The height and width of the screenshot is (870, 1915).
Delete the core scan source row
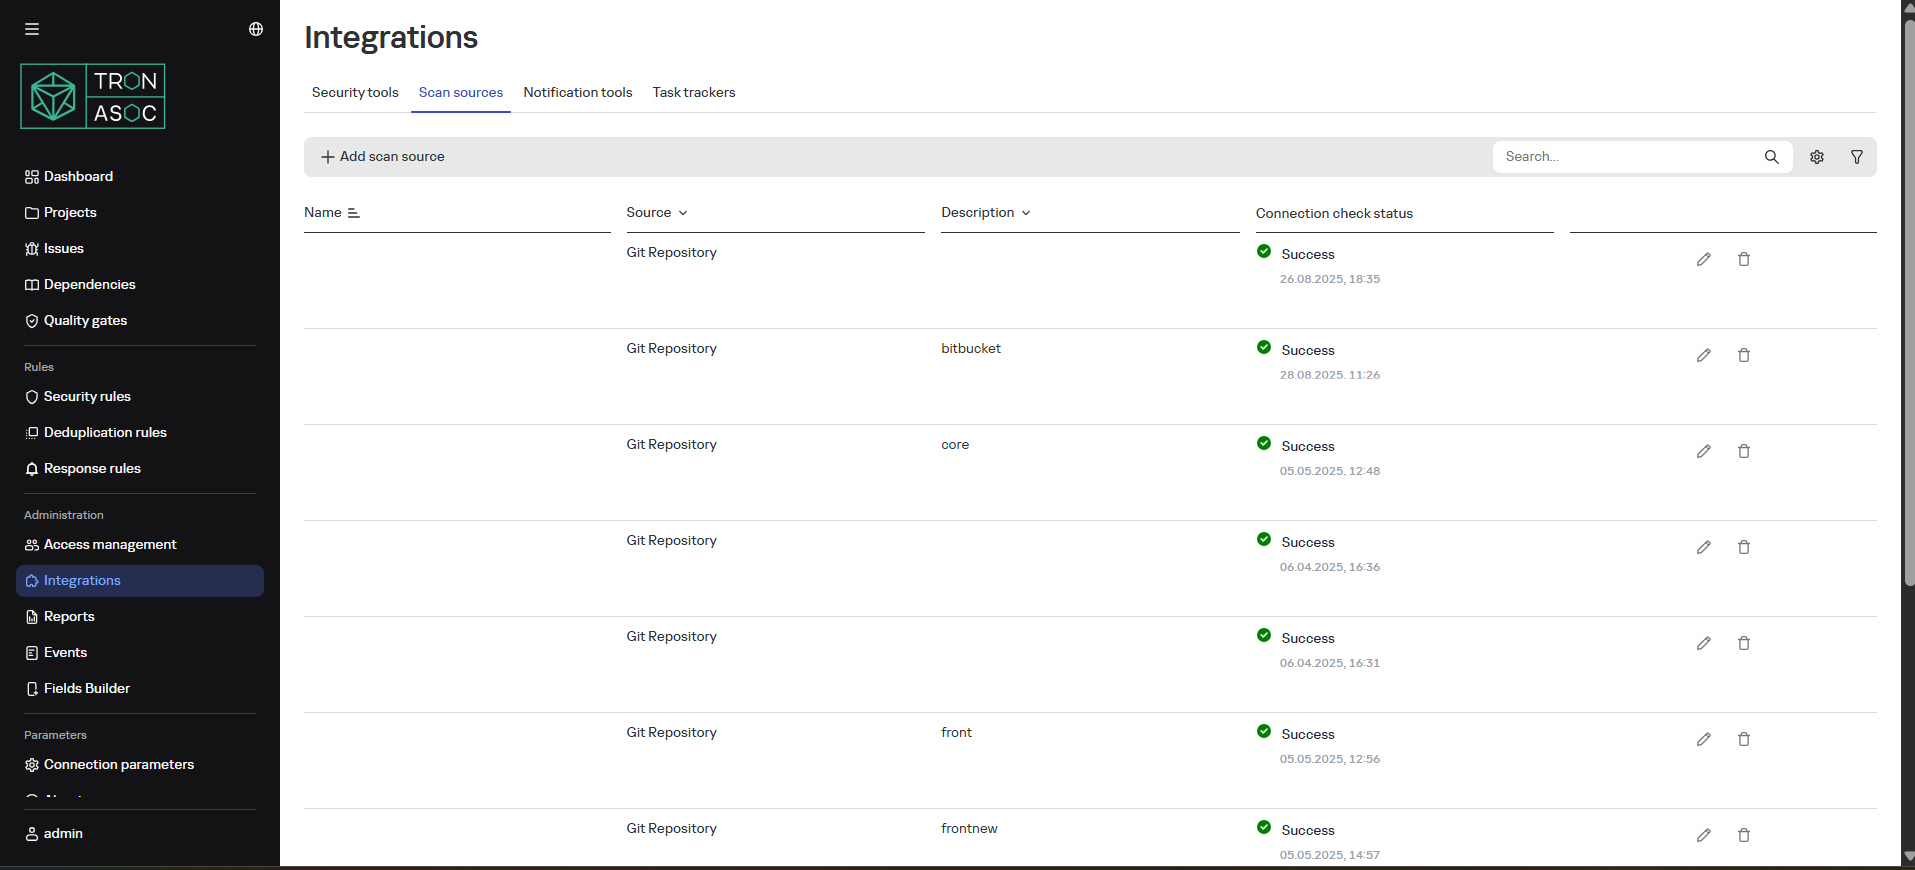pos(1743,451)
